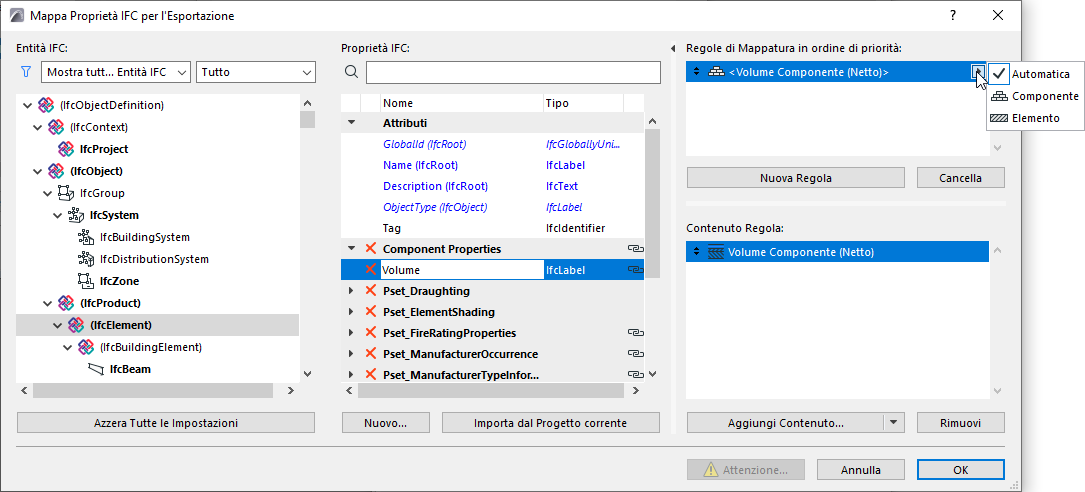Open the Tutto filter dropdown
The height and width of the screenshot is (492, 1085).
pyautogui.click(x=257, y=72)
